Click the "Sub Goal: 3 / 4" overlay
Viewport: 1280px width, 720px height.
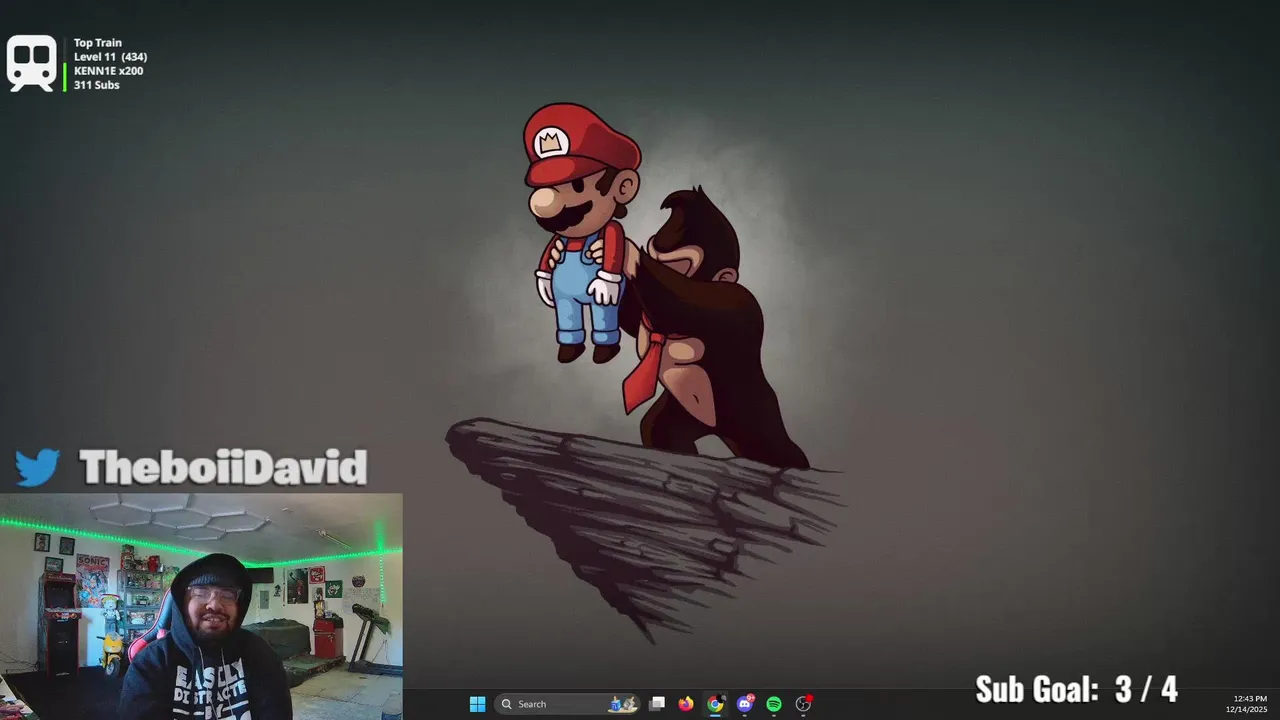click(1076, 689)
